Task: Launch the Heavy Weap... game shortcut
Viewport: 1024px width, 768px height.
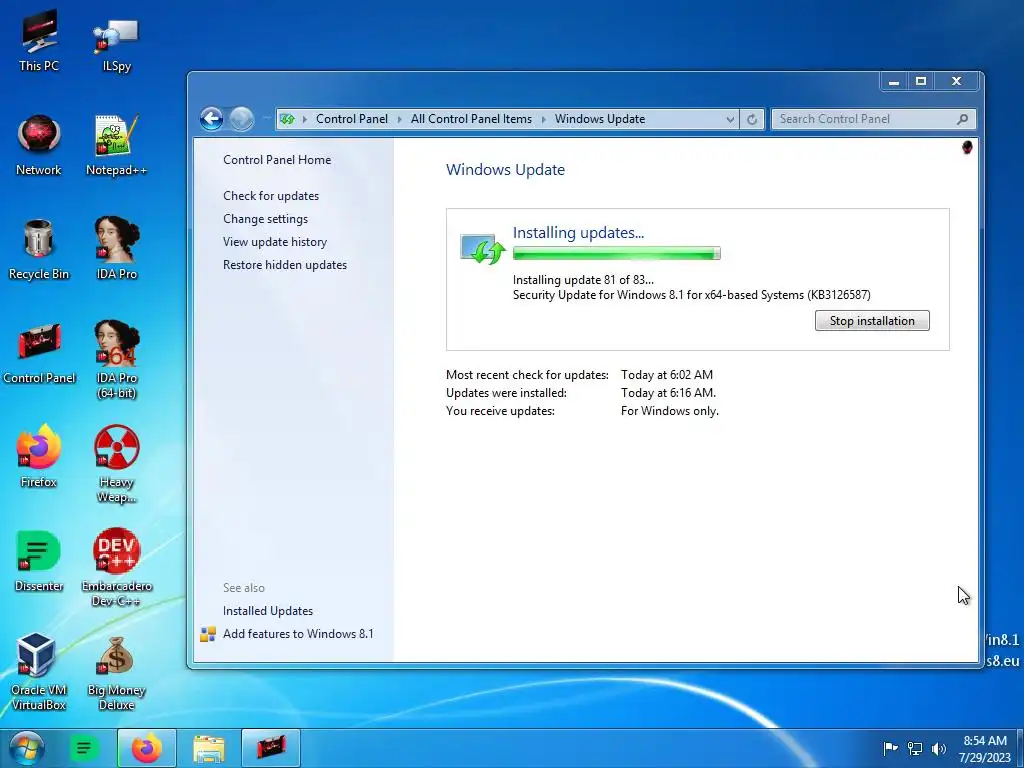Action: 116,464
